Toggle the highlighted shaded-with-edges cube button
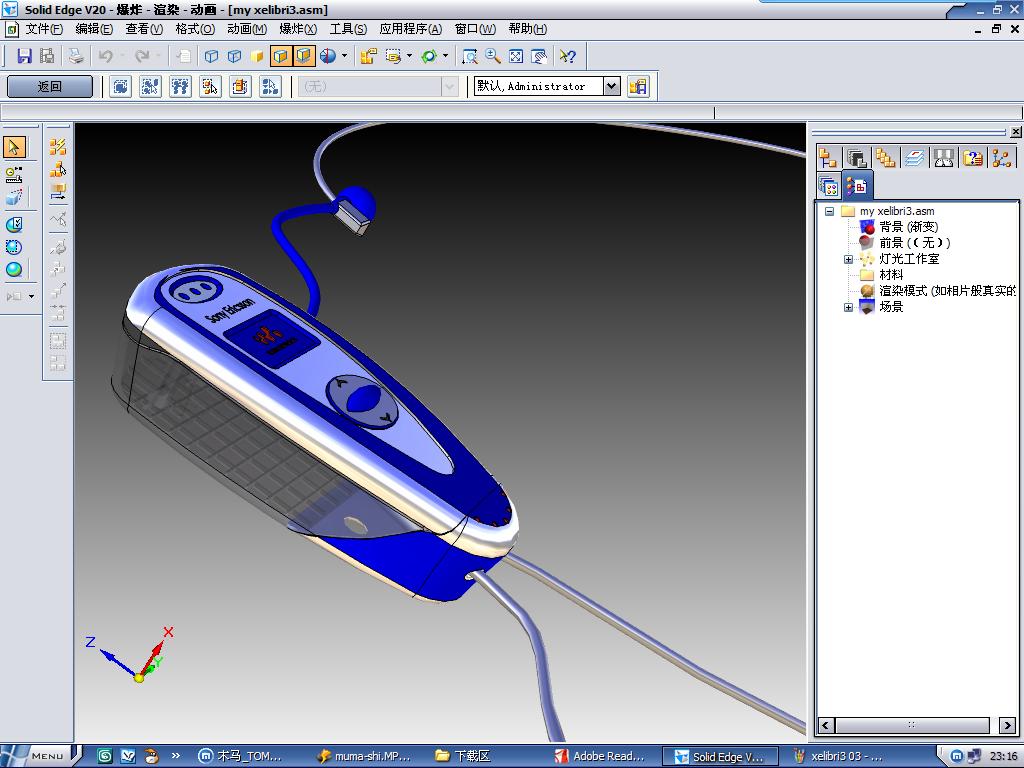 tap(280, 56)
